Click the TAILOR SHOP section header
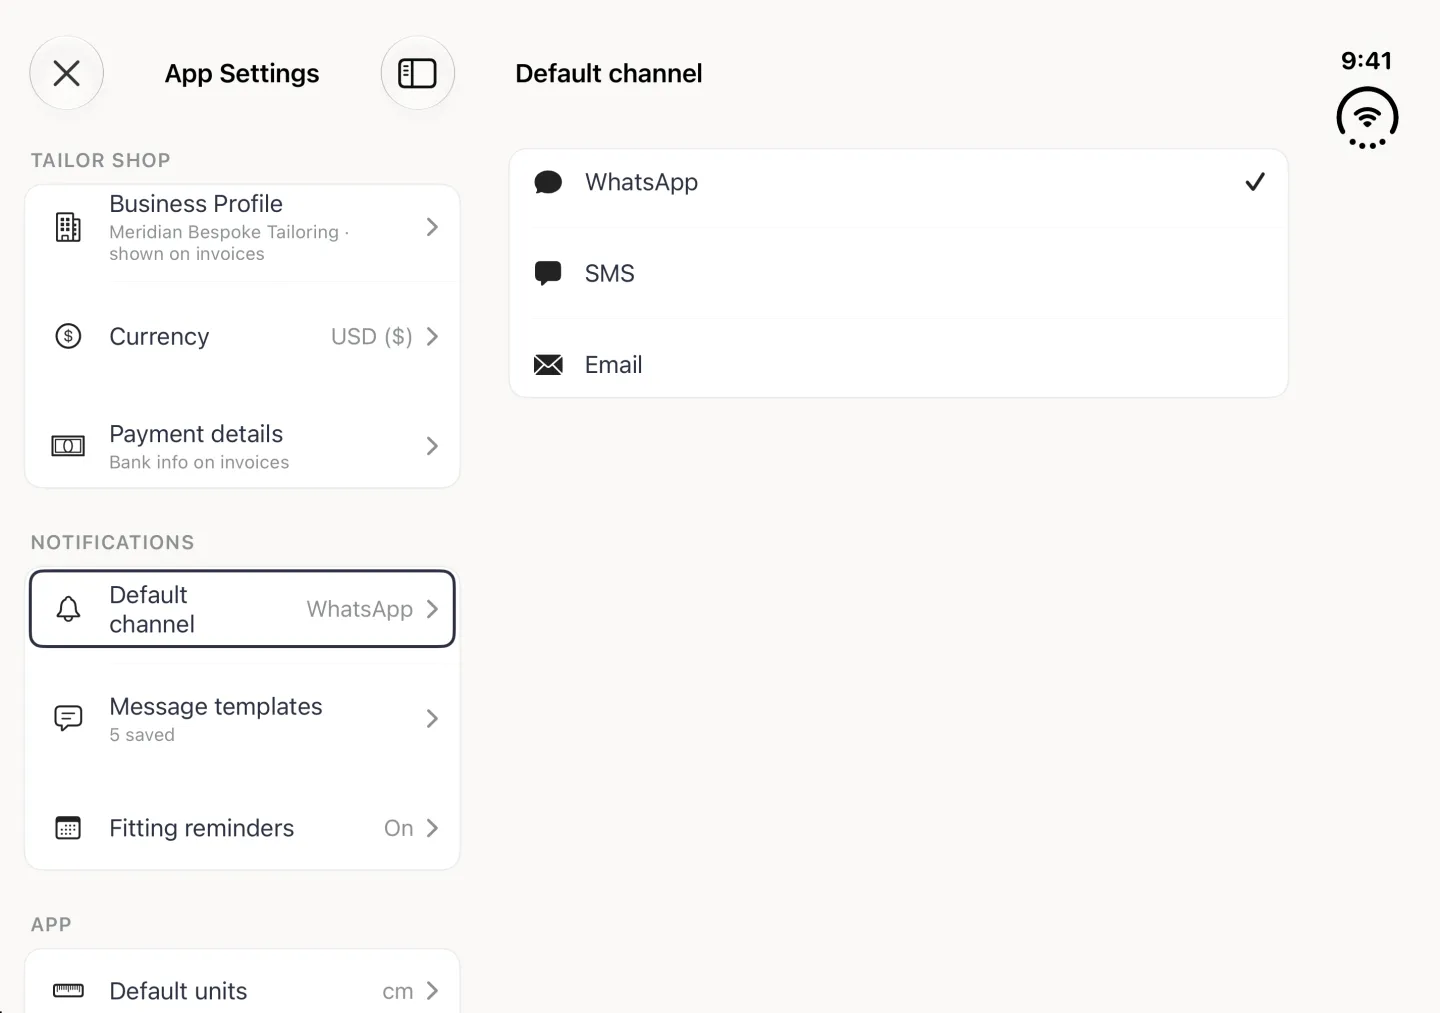Viewport: 1440px width, 1013px height. coord(101,160)
